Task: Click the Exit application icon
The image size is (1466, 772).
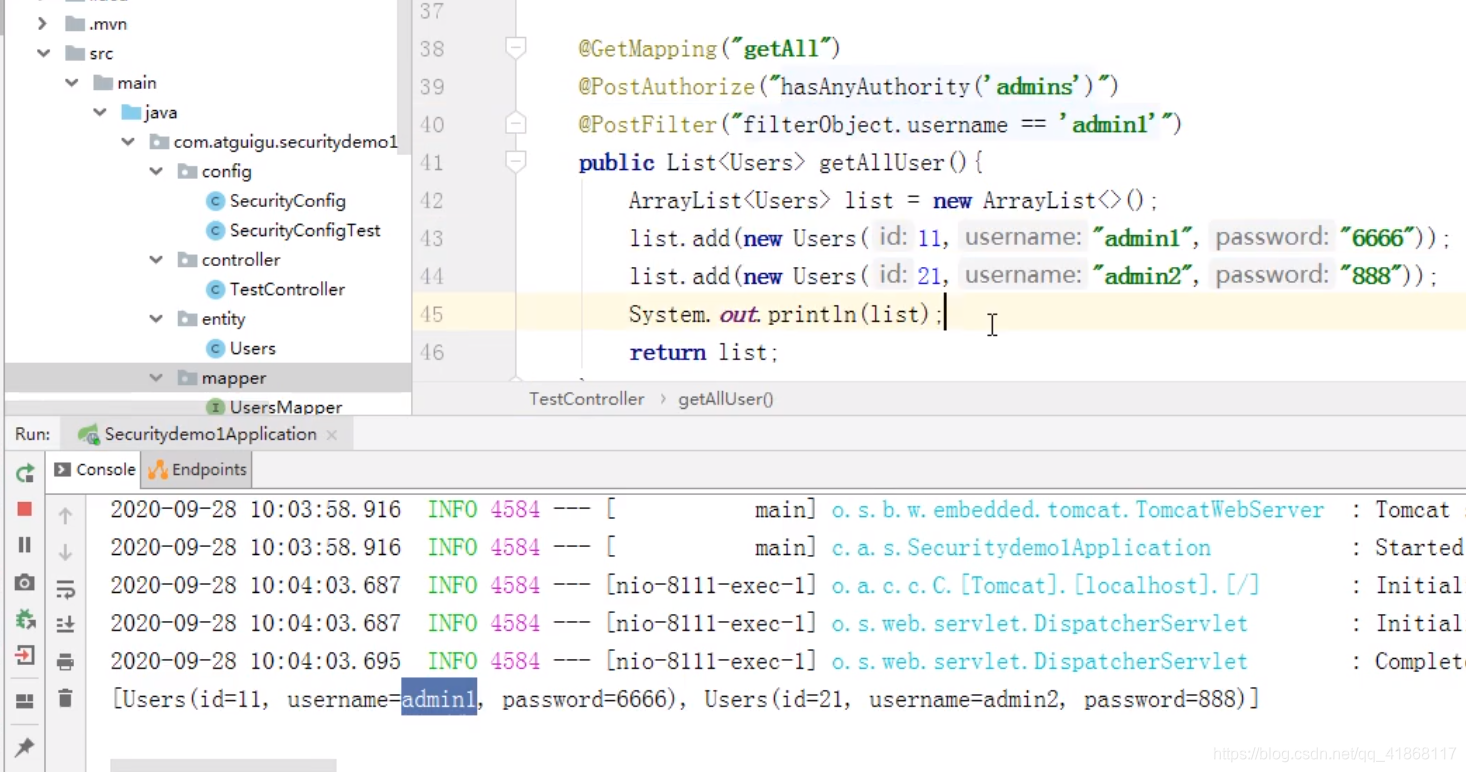Action: (25, 655)
